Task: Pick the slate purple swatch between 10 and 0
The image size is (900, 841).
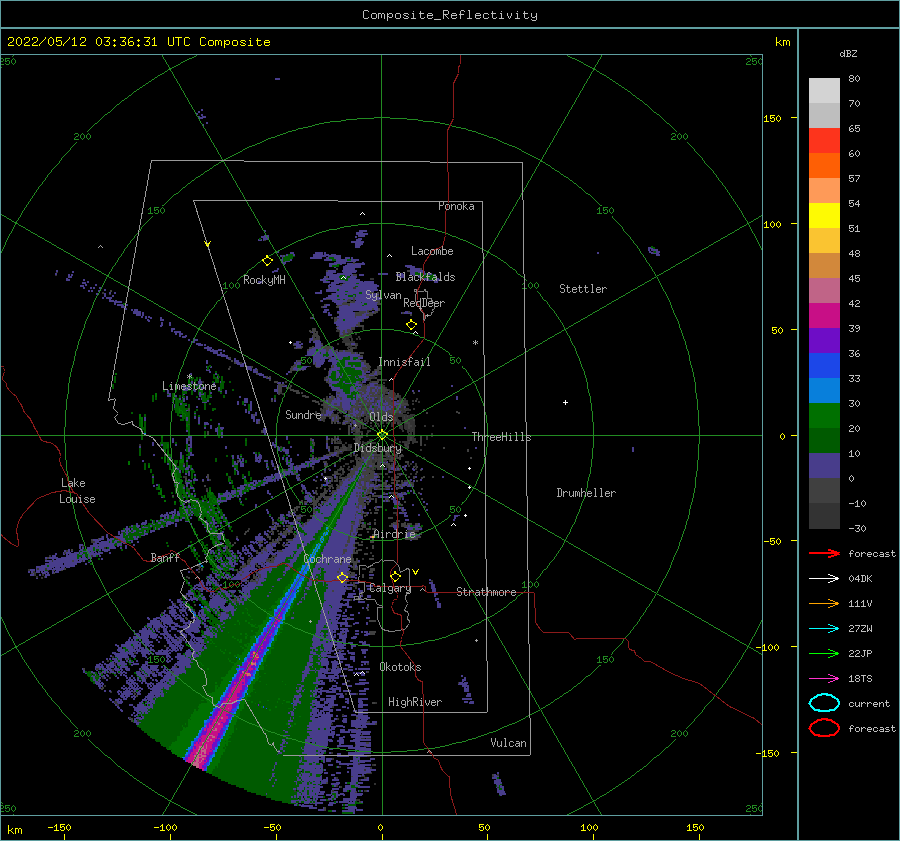Action: [824, 466]
